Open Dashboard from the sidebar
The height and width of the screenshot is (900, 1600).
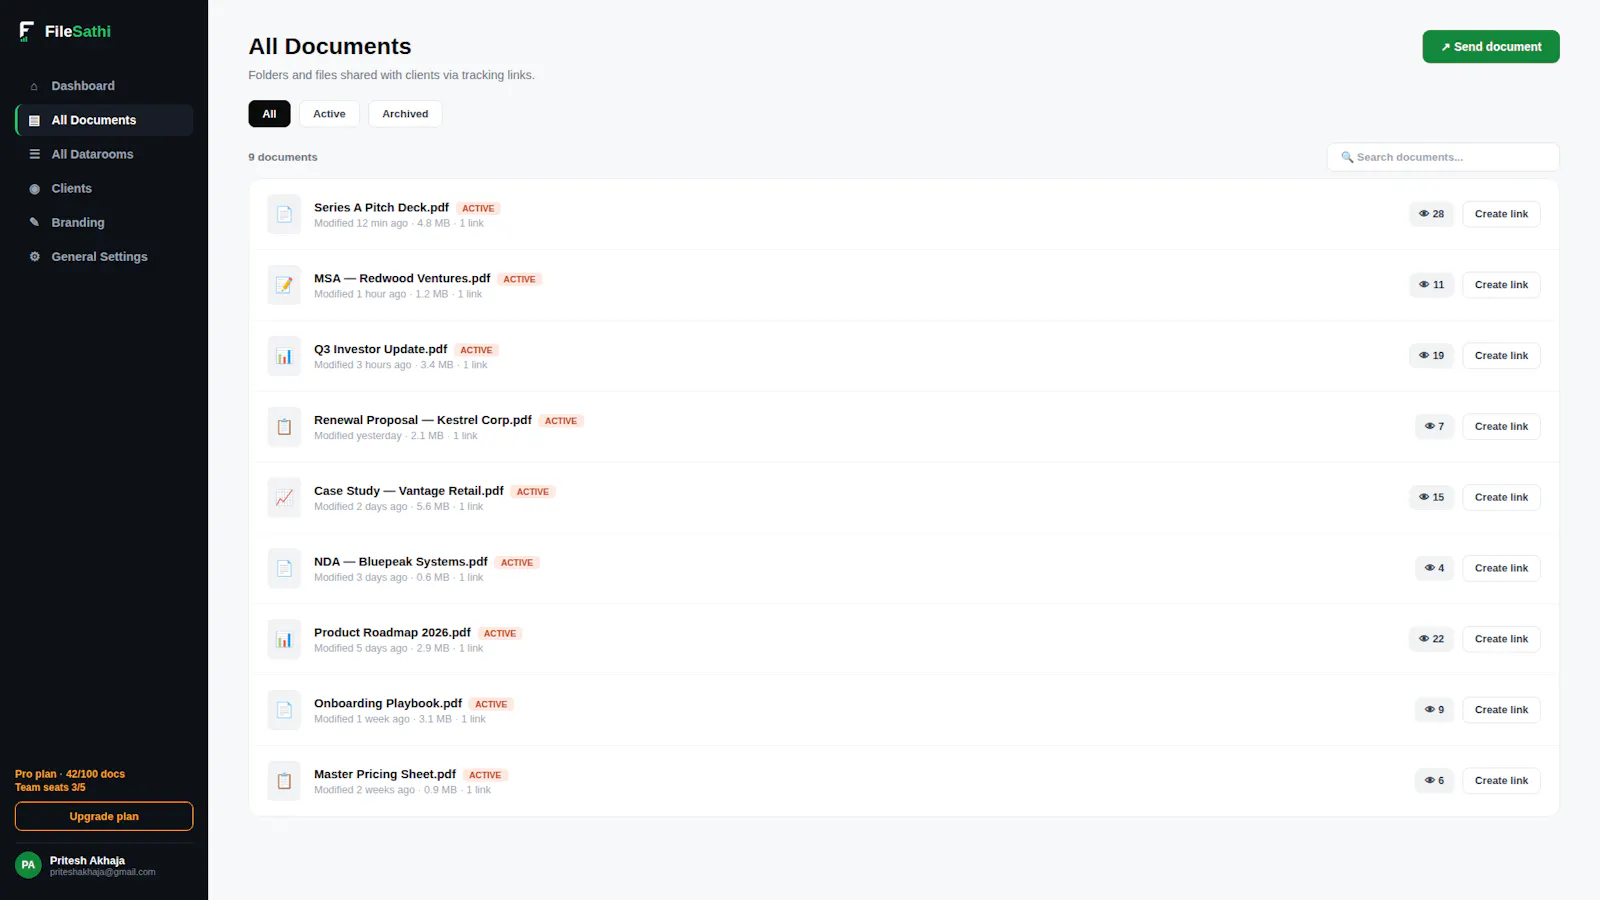point(104,86)
